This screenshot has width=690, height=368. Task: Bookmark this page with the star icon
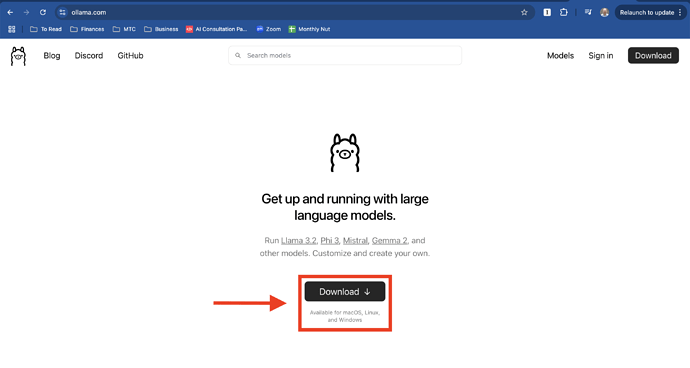point(524,12)
